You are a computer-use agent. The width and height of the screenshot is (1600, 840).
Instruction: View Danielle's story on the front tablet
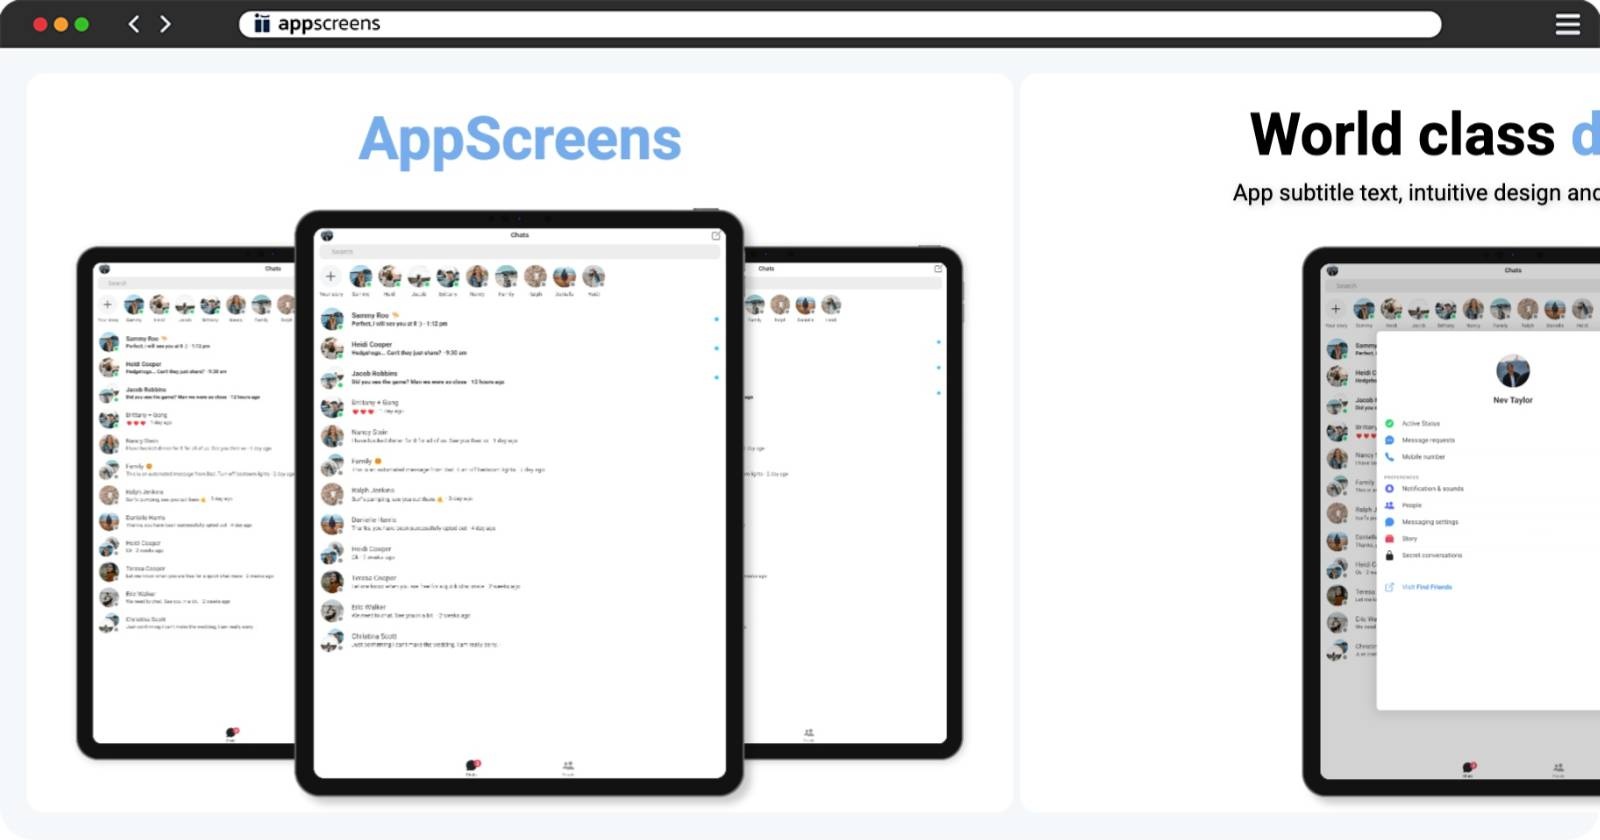tap(564, 277)
